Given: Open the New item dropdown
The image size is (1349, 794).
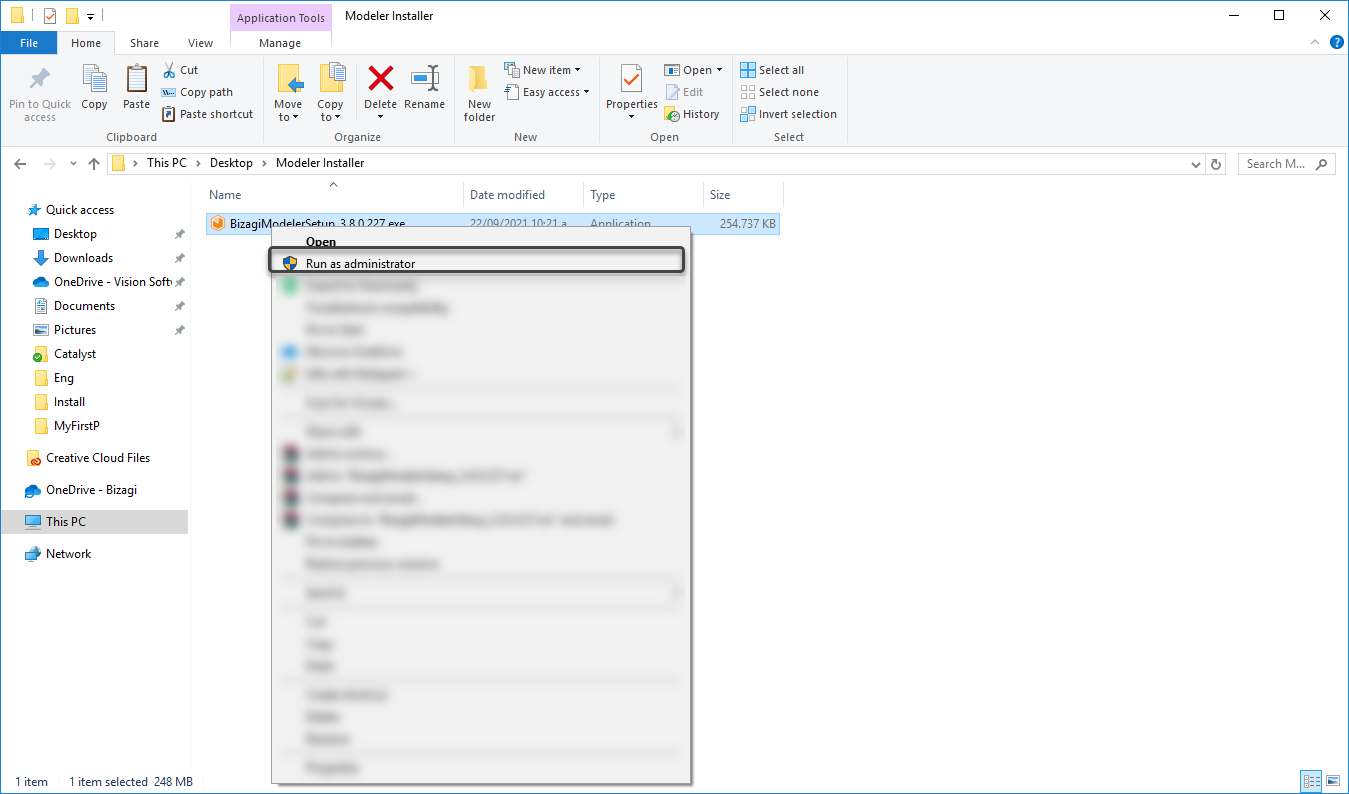Looking at the screenshot, I should (543, 70).
